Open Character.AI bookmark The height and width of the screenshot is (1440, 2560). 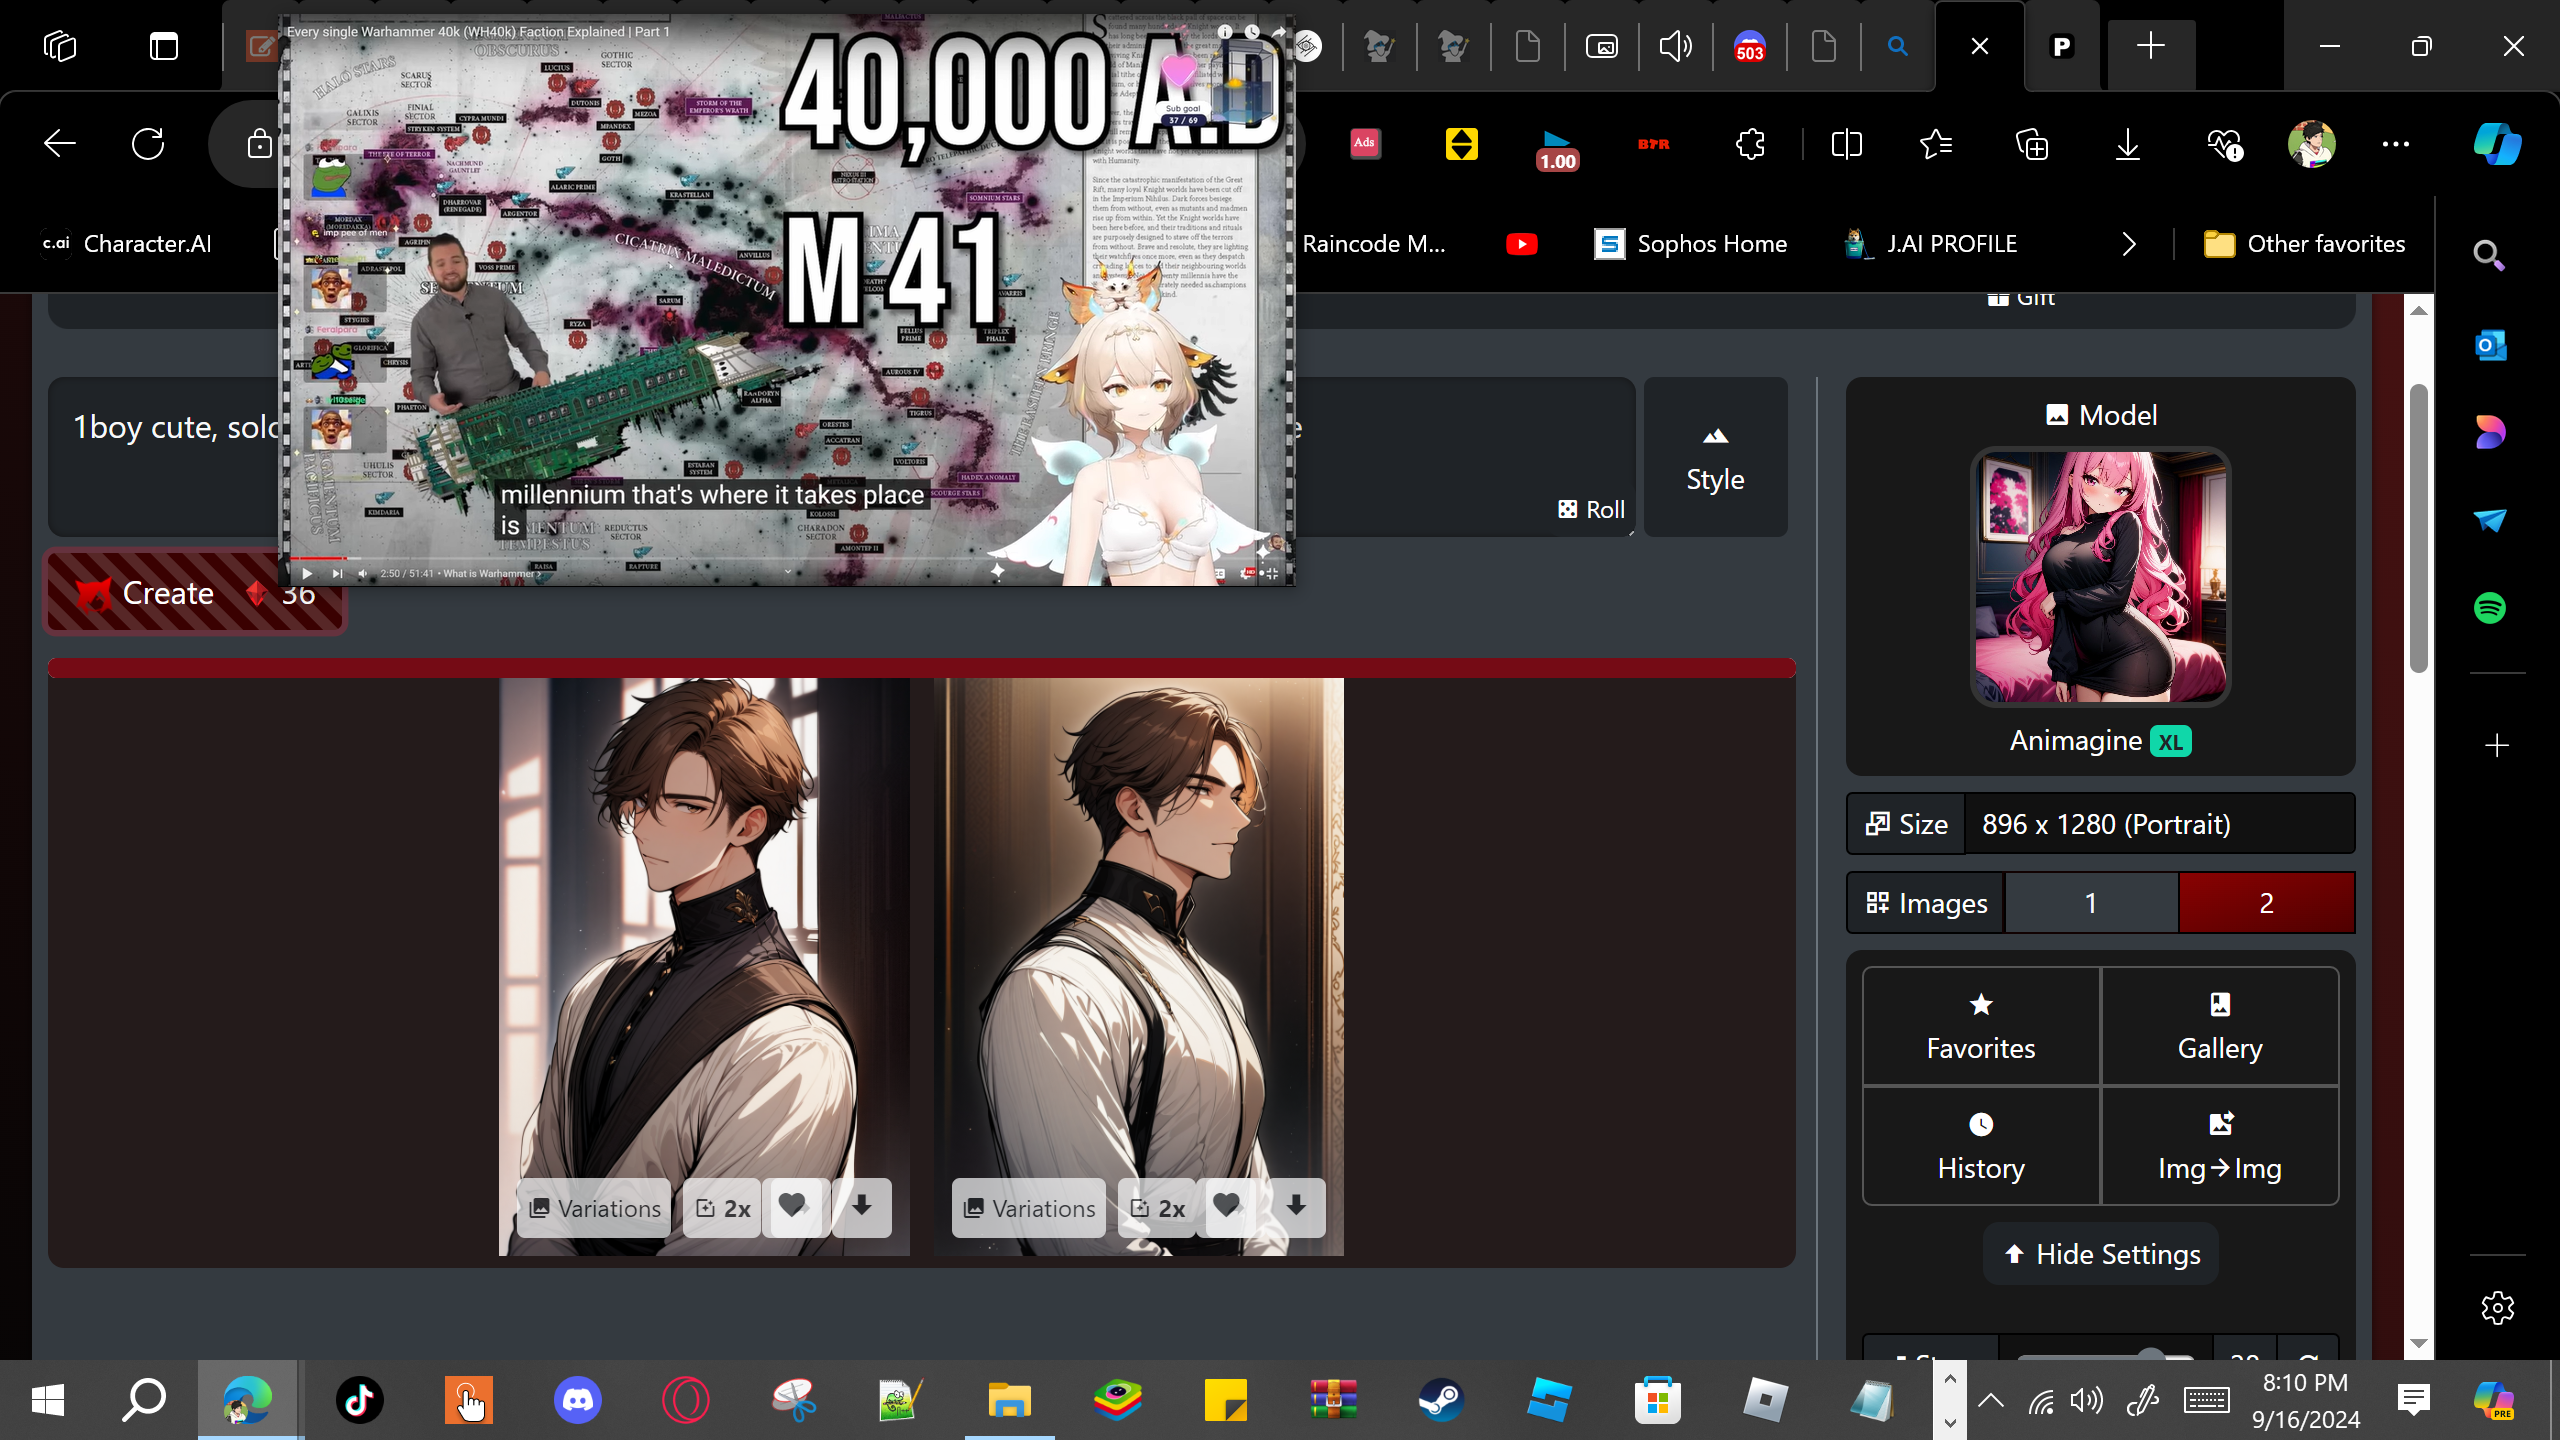pos(127,244)
